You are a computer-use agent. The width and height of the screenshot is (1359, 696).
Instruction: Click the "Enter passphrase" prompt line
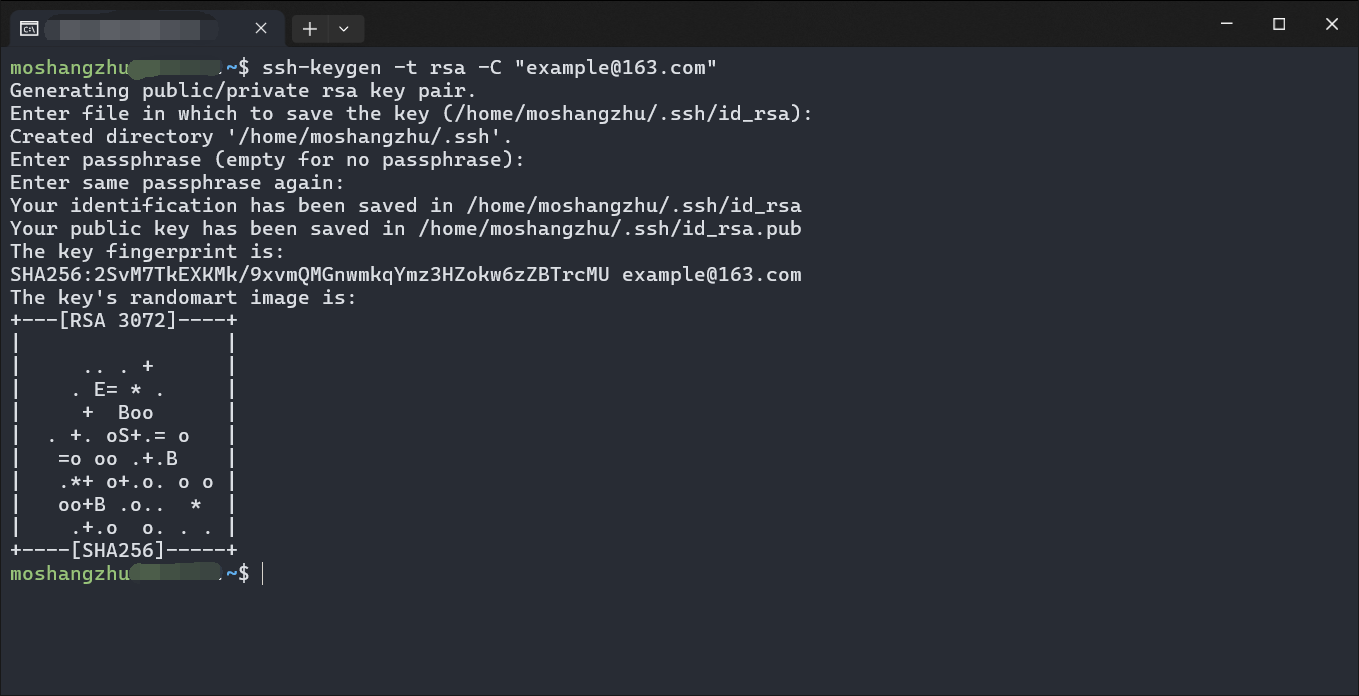click(267, 160)
